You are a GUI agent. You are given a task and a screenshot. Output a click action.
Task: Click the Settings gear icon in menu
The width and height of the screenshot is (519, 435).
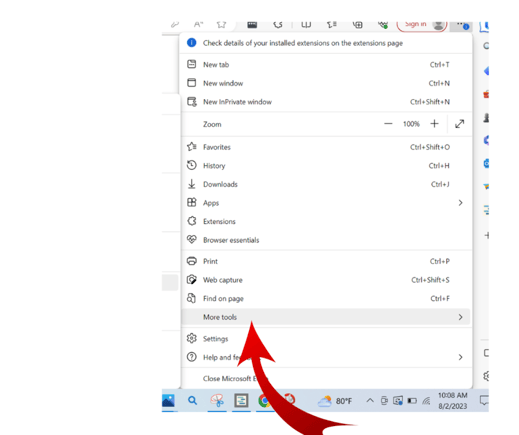tap(192, 338)
